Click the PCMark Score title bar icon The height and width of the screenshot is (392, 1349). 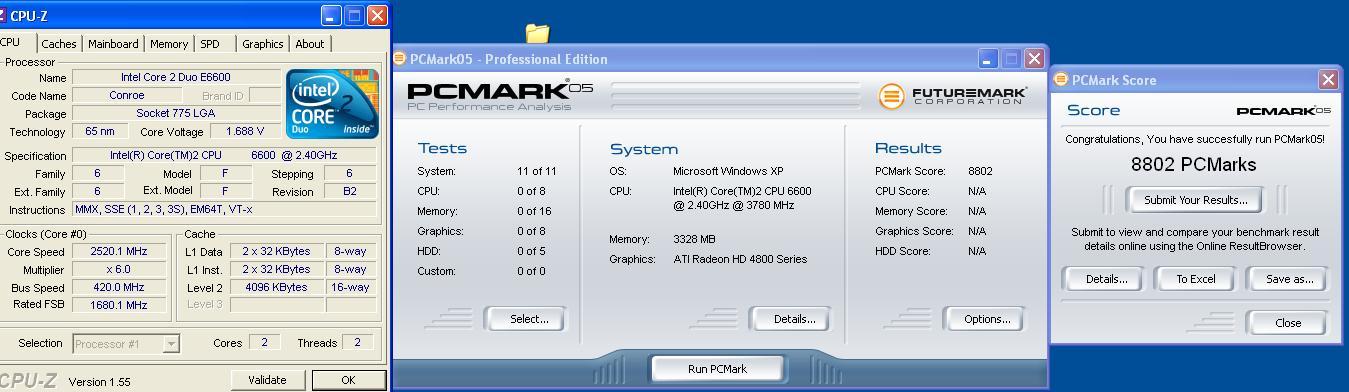pos(1060,80)
